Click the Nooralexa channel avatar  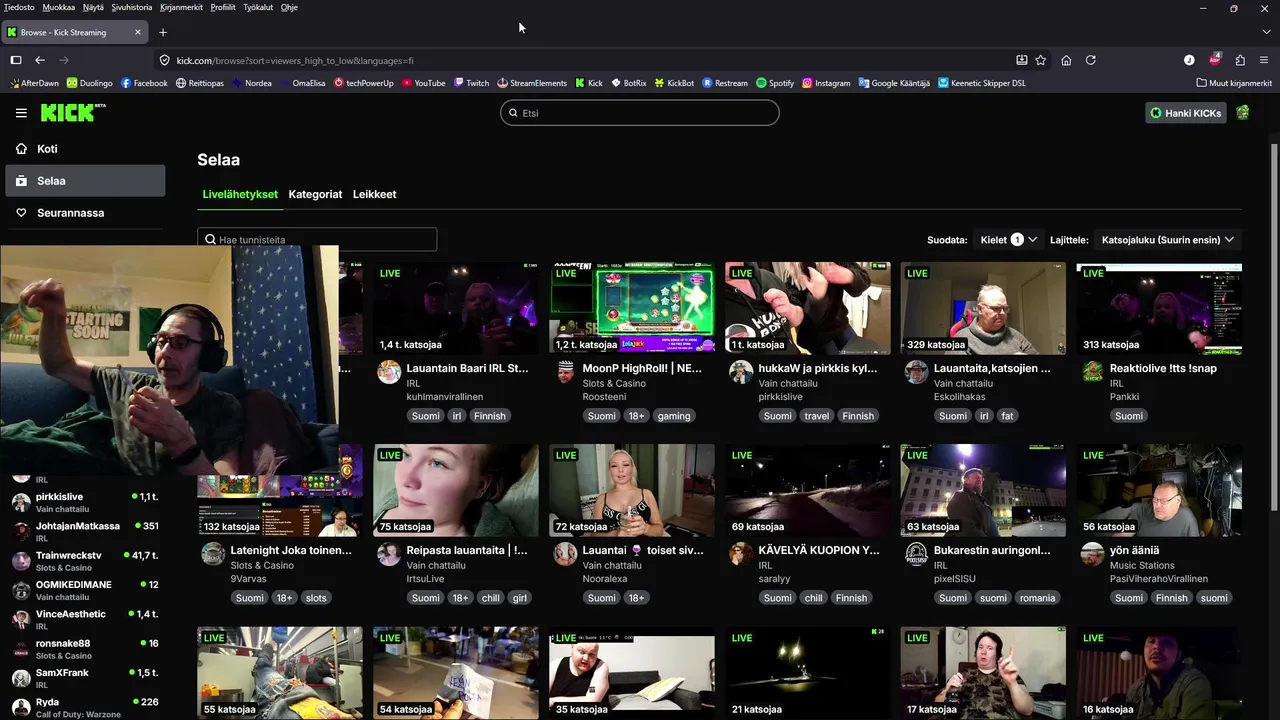(x=565, y=554)
